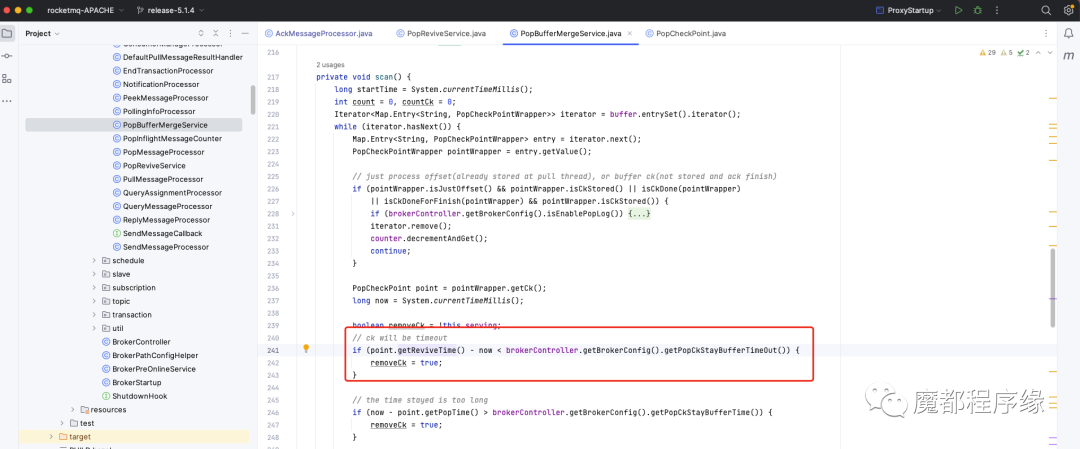Open IDE settings gear icon
The image size is (1080, 449).
click(1067, 10)
